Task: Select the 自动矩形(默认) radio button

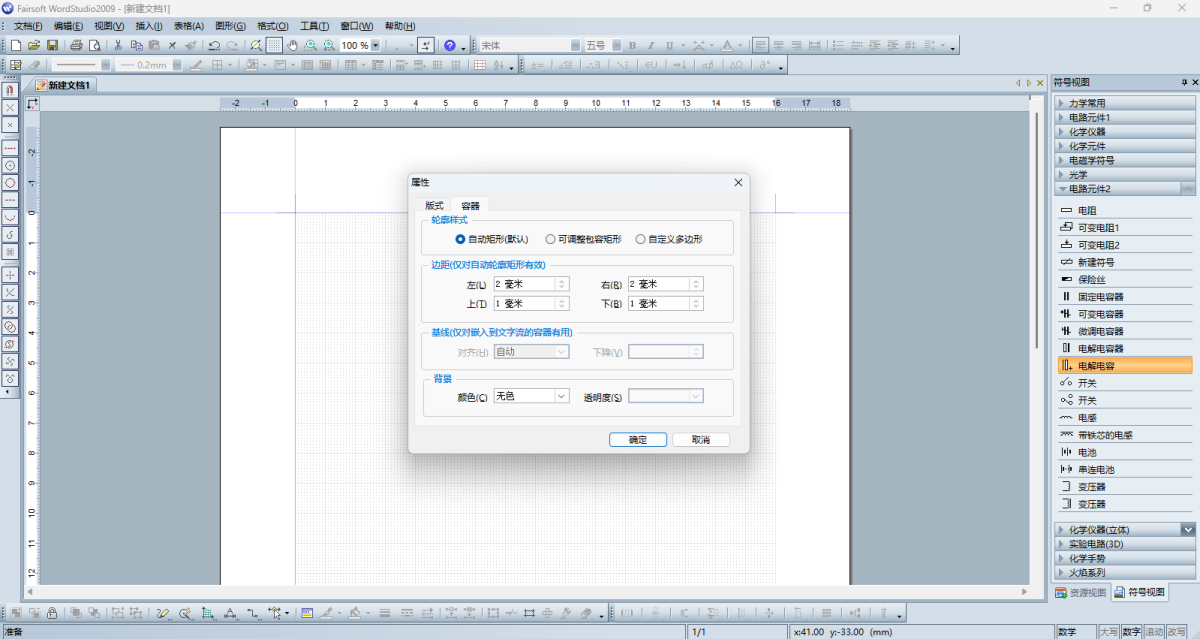Action: [x=460, y=239]
